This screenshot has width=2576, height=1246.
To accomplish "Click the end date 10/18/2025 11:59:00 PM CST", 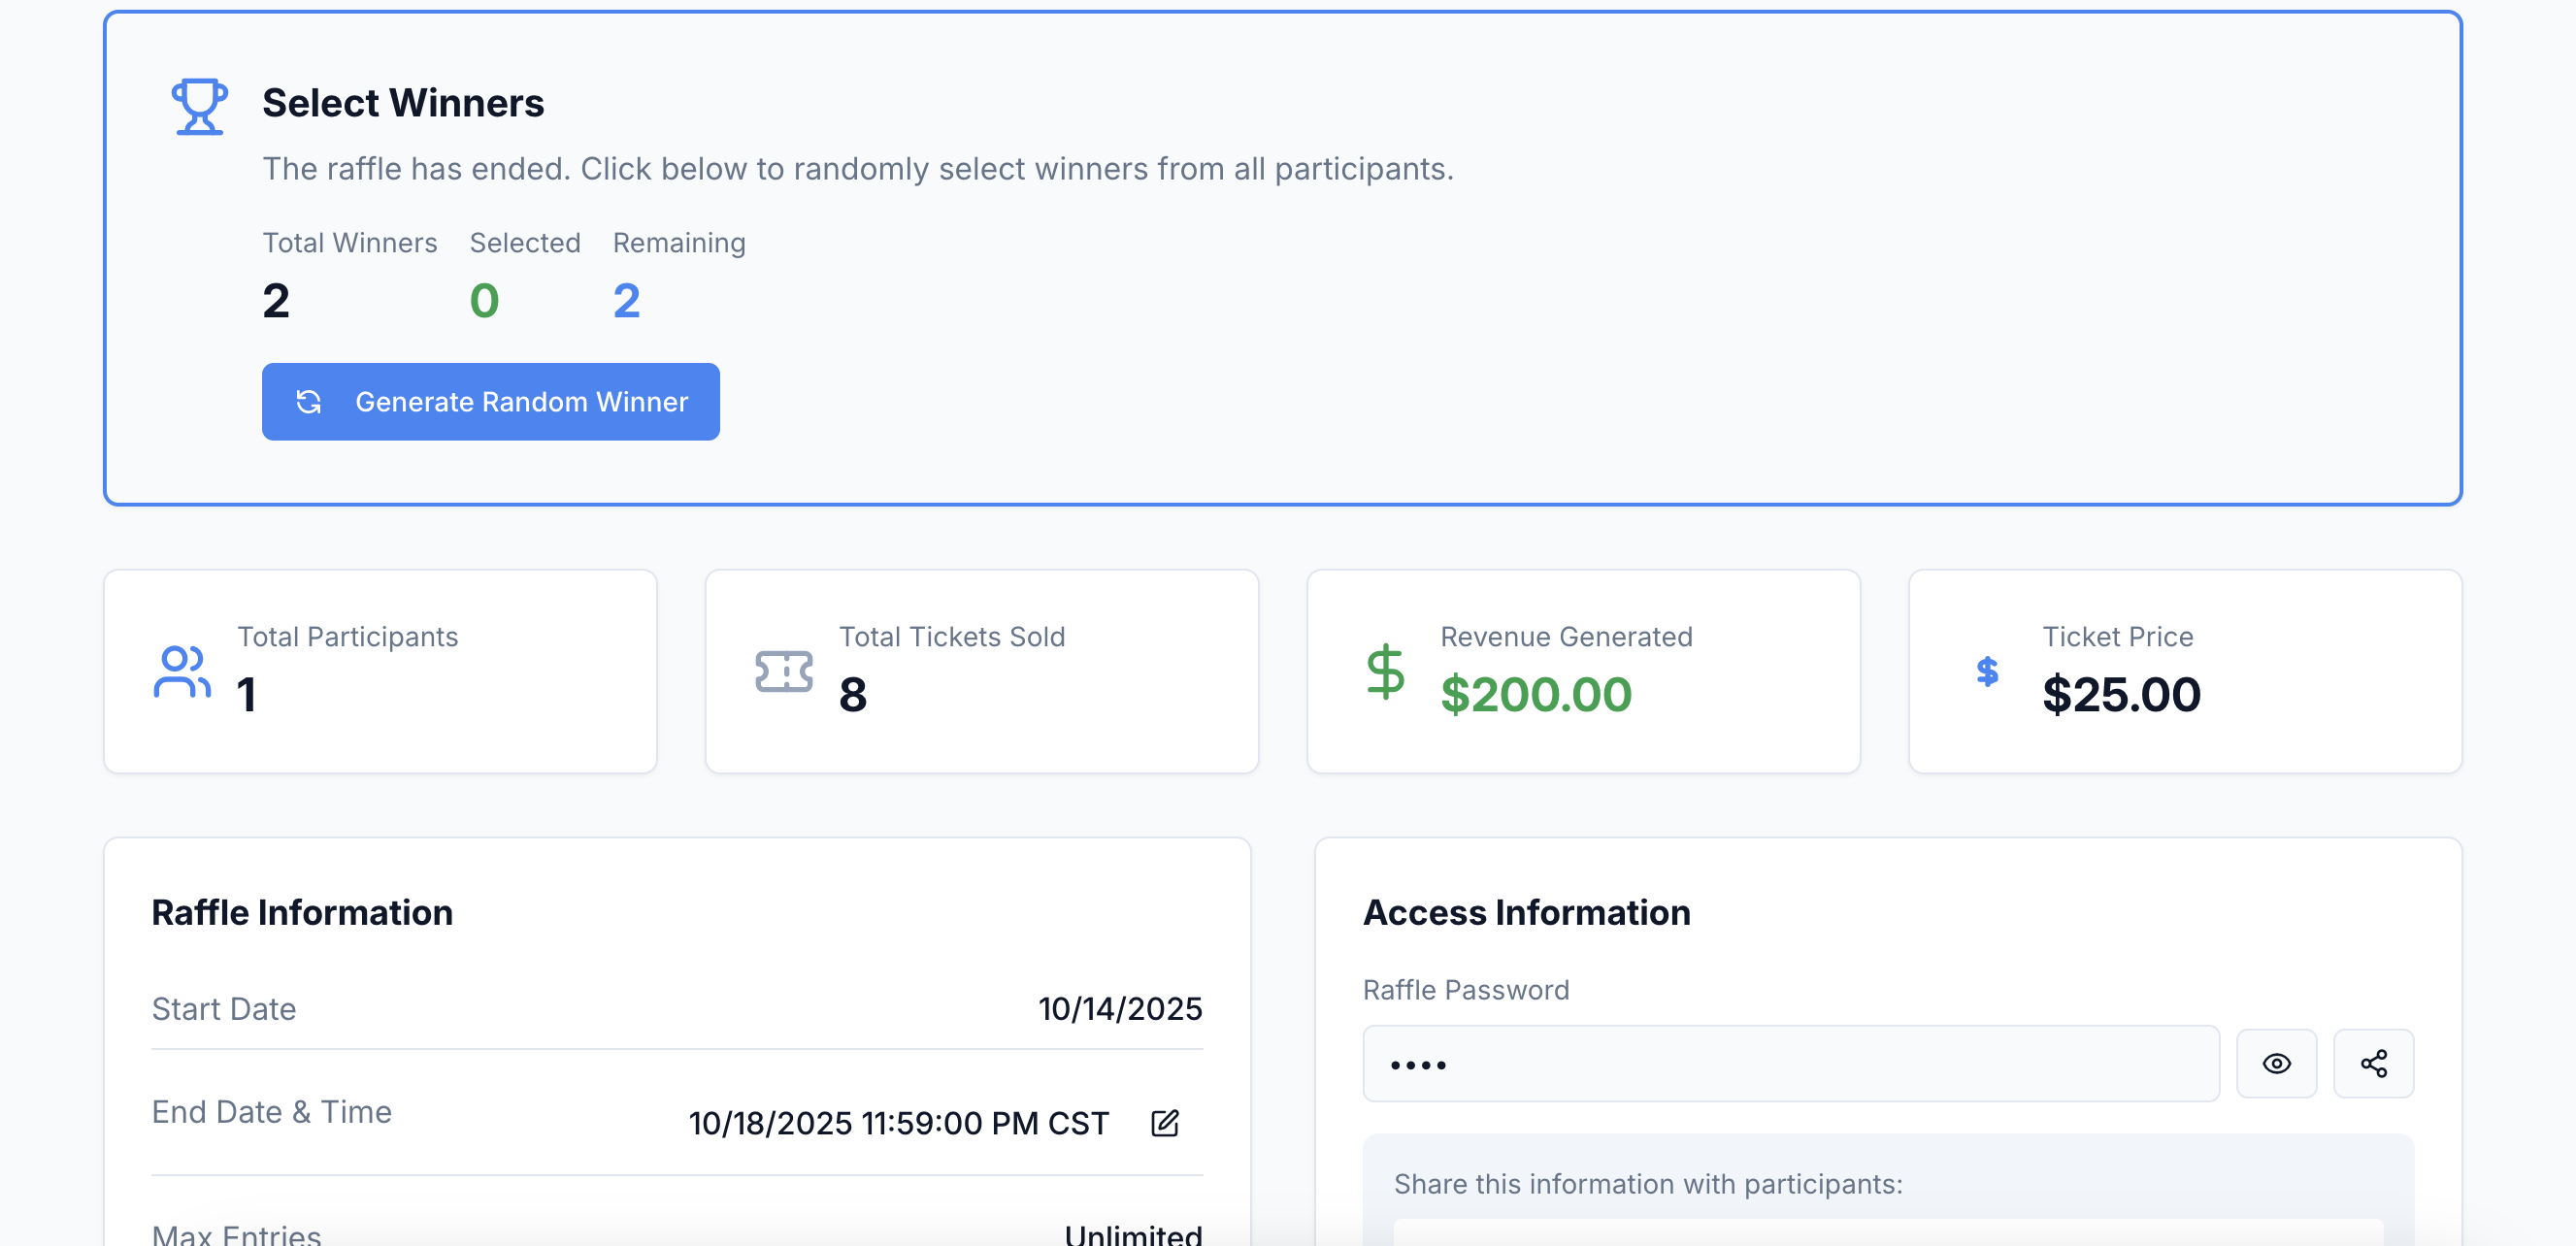I will tap(898, 1123).
